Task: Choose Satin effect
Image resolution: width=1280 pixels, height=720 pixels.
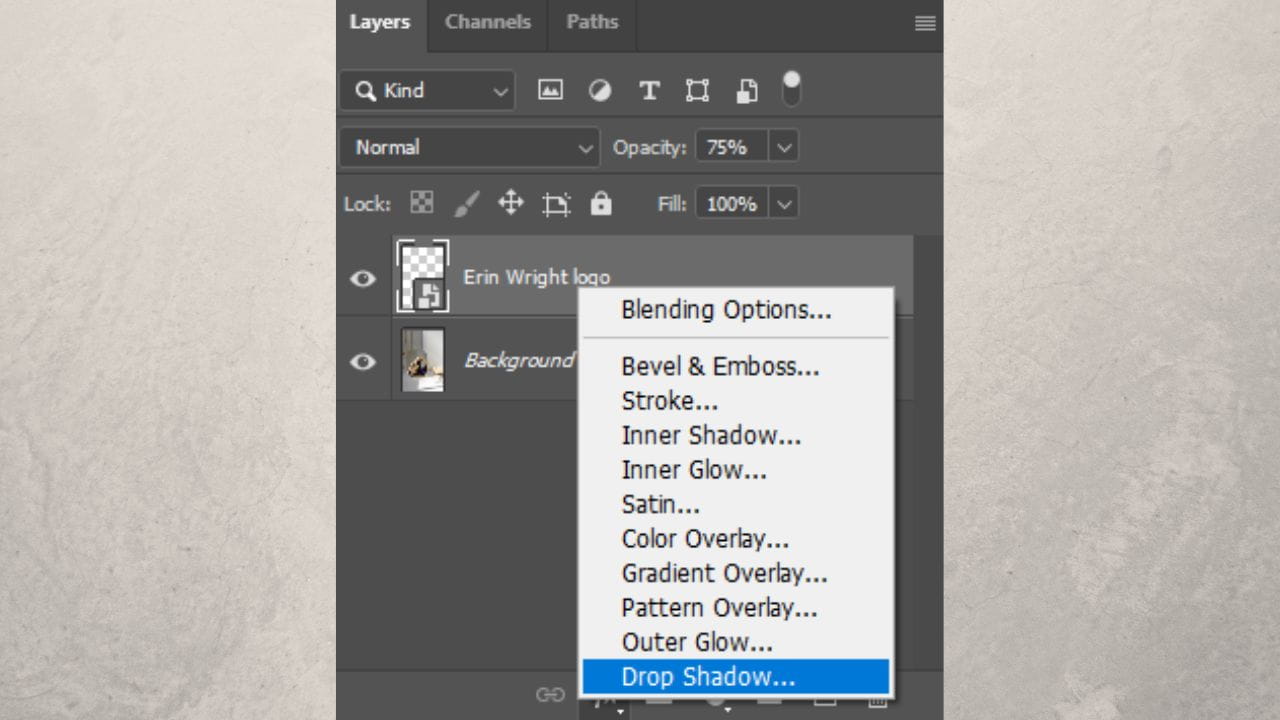Action: tap(736, 505)
